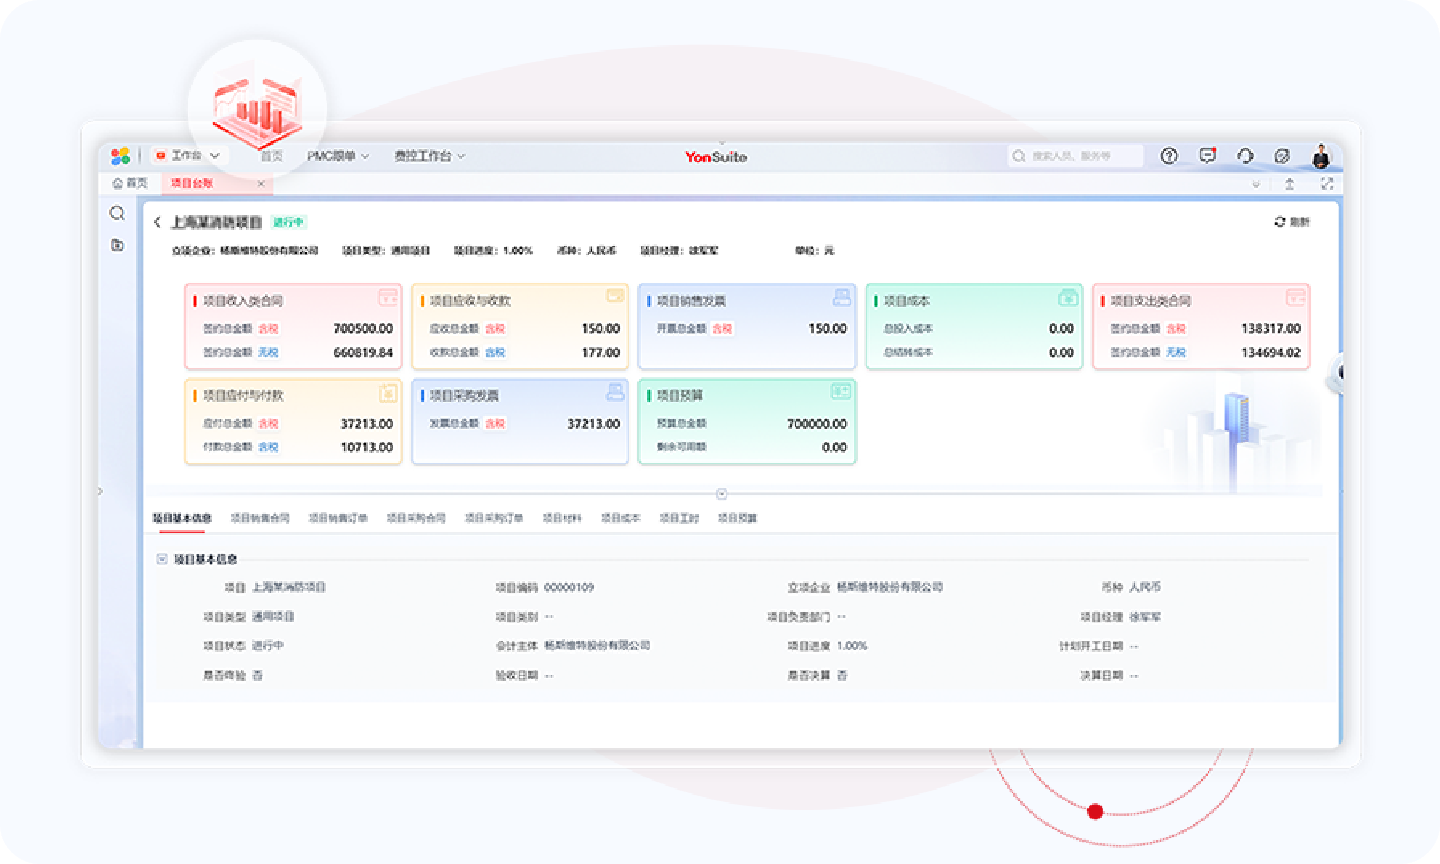Switch to the 项目销售合同 tab
This screenshot has height=864, width=1440.
pyautogui.click(x=260, y=518)
